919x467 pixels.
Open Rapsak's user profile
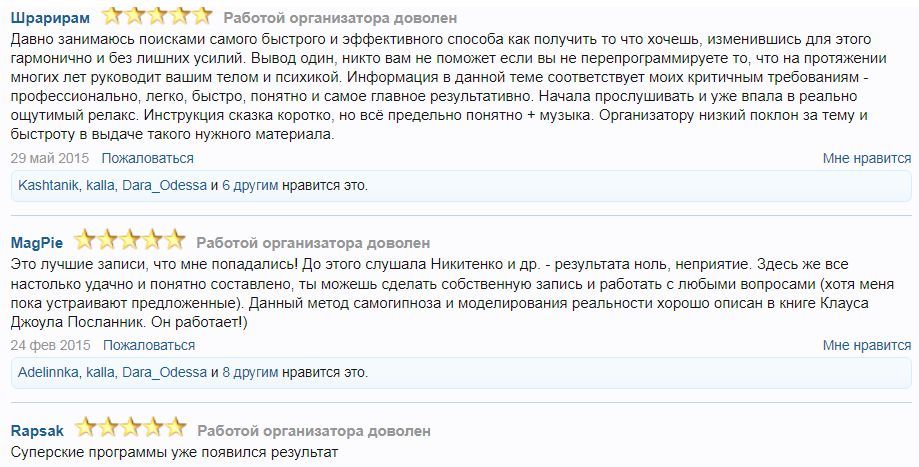click(37, 431)
